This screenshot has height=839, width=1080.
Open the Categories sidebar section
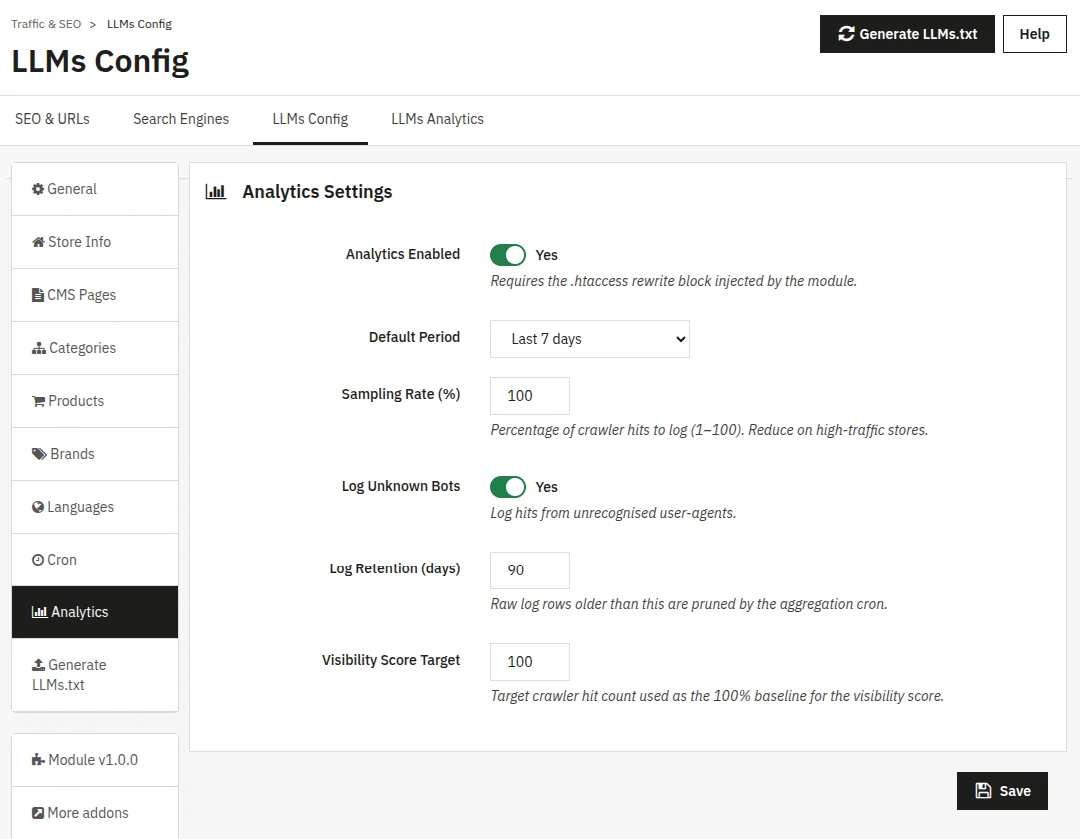tap(95, 348)
